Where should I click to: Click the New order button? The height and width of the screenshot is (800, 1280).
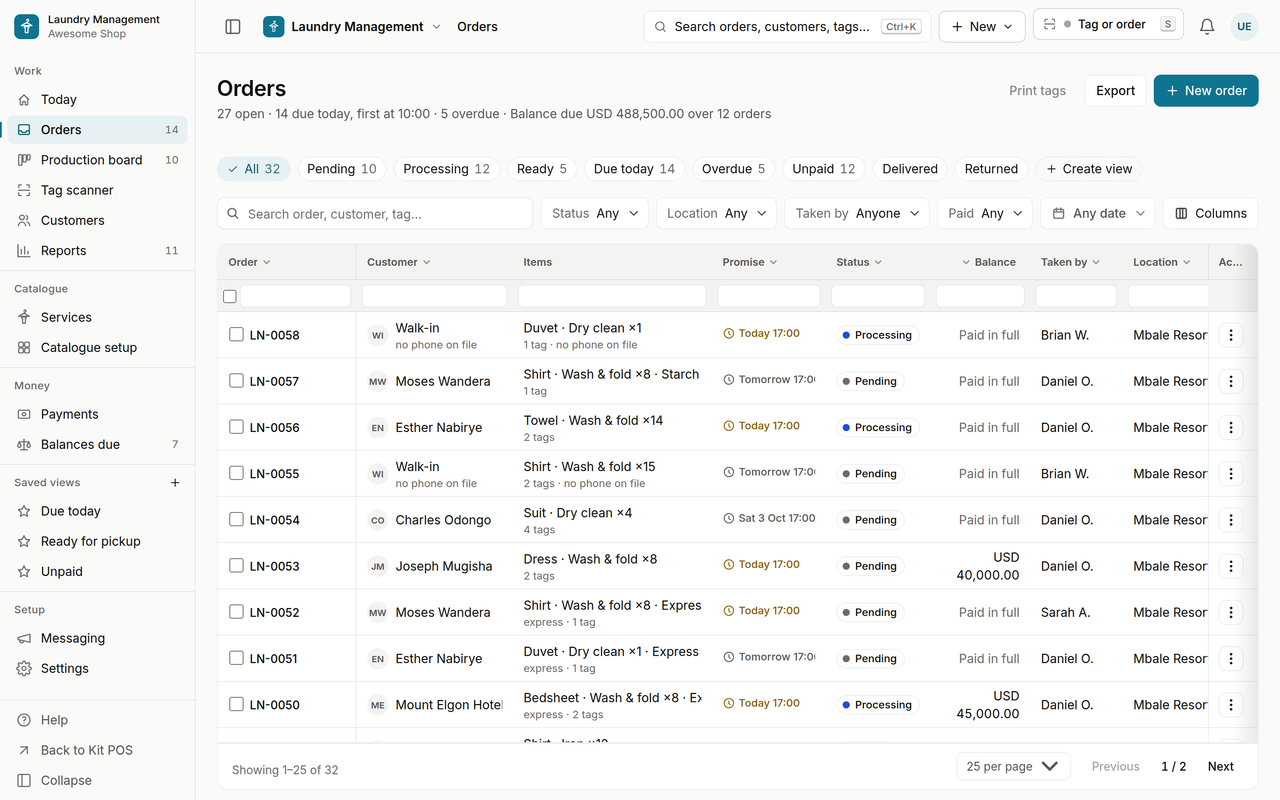[x=1206, y=91]
